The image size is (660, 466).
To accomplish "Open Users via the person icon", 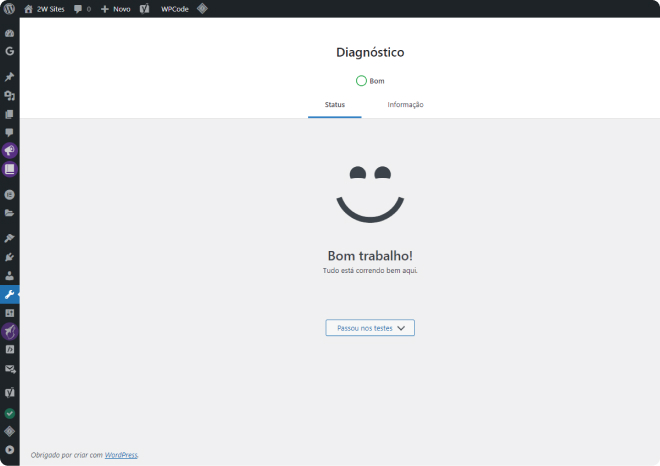I will click(10, 276).
